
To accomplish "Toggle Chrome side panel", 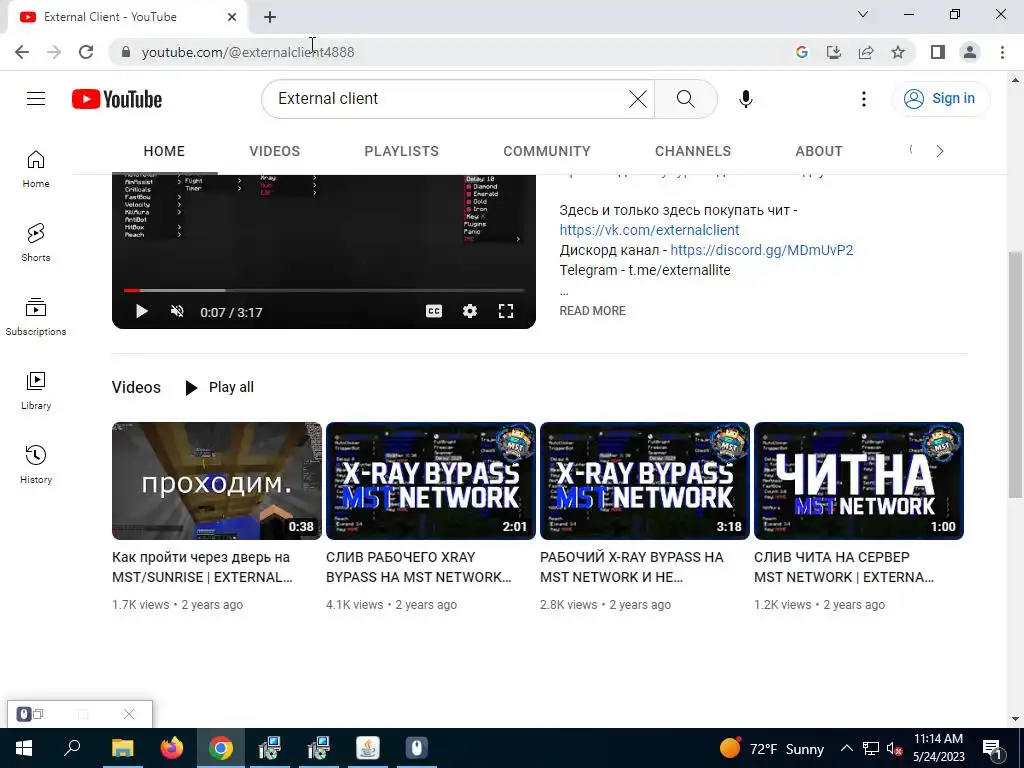I will tap(938, 52).
